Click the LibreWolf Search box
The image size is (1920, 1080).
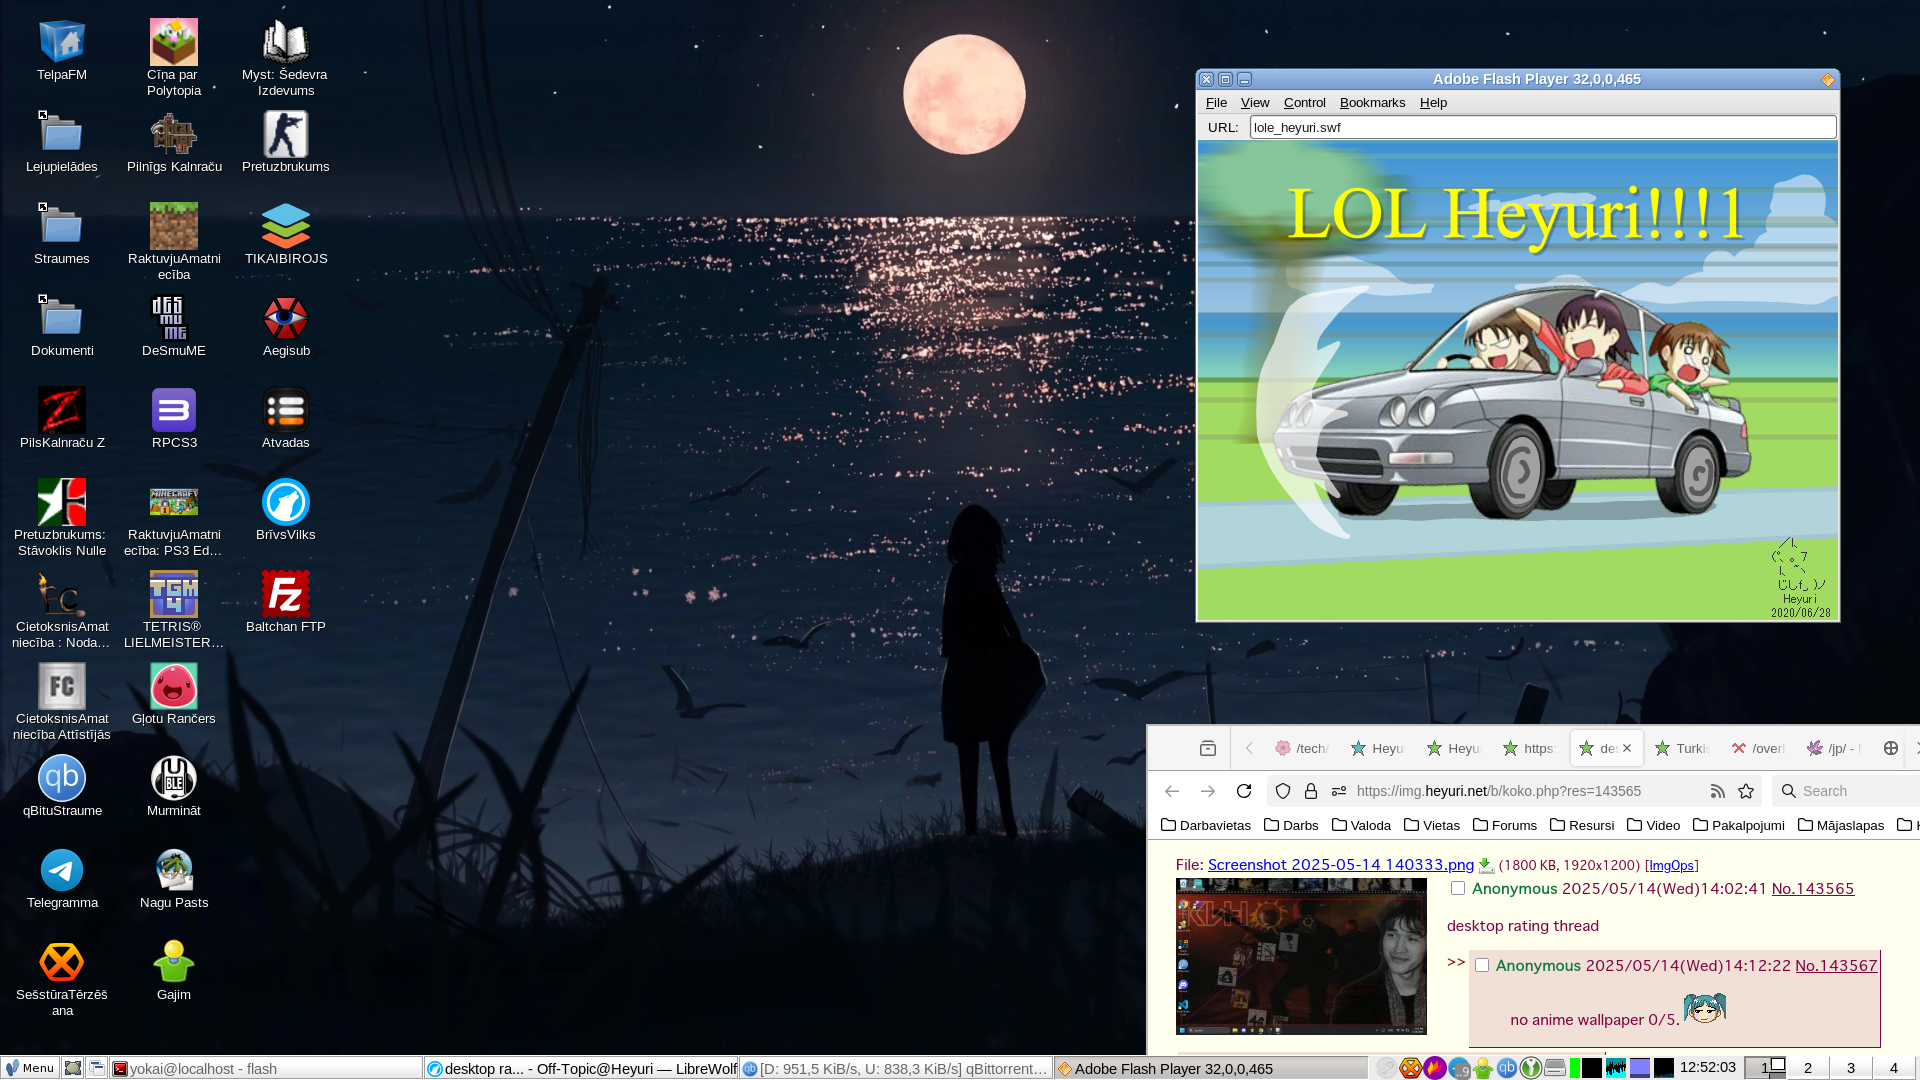coord(1846,791)
